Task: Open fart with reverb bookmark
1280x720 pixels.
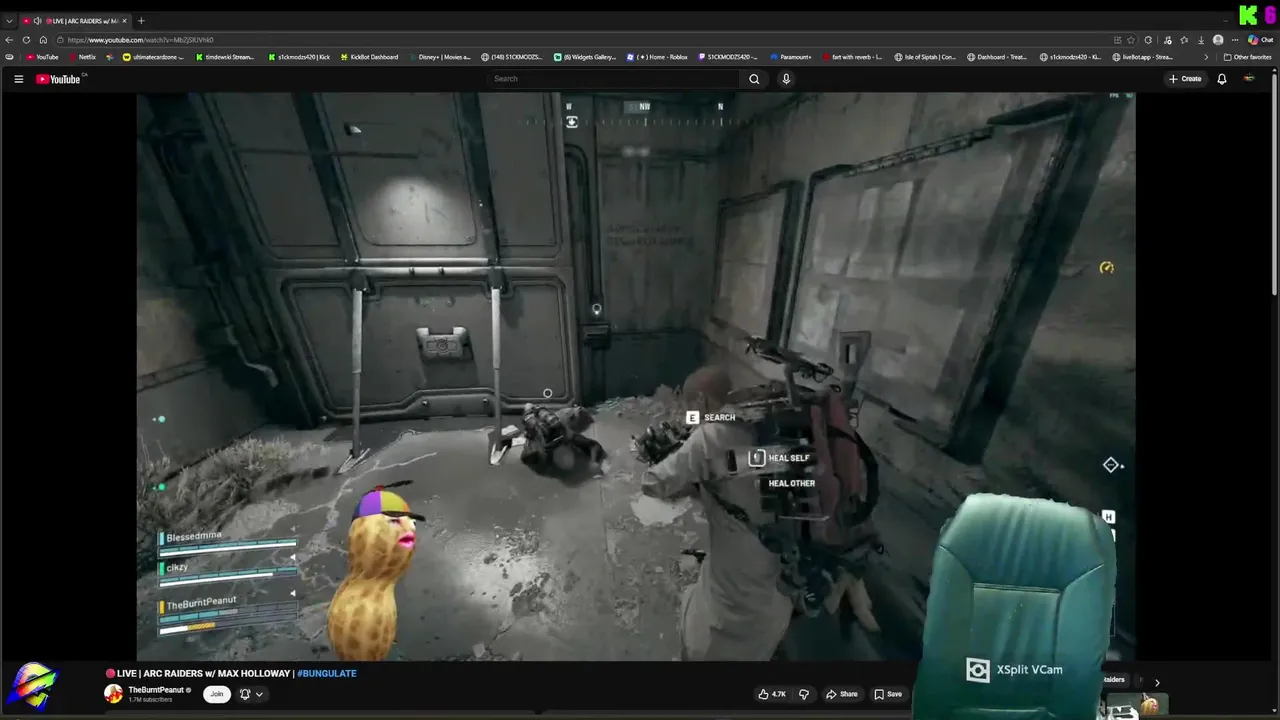Action: 852,57
